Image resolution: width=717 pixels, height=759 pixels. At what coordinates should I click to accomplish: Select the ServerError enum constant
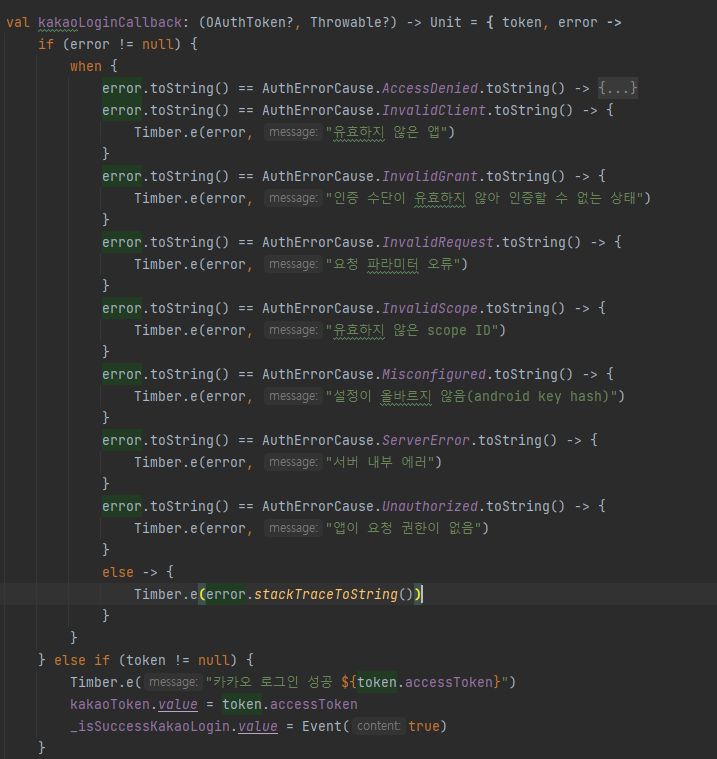click(426, 440)
